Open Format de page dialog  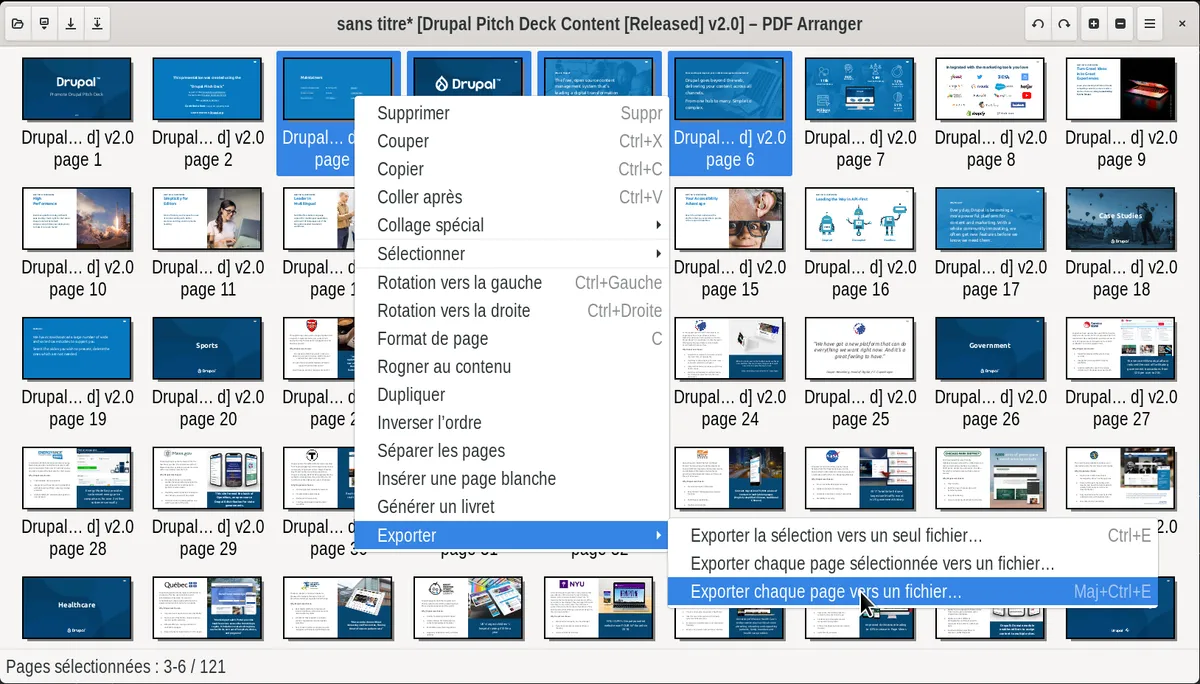tap(512, 338)
